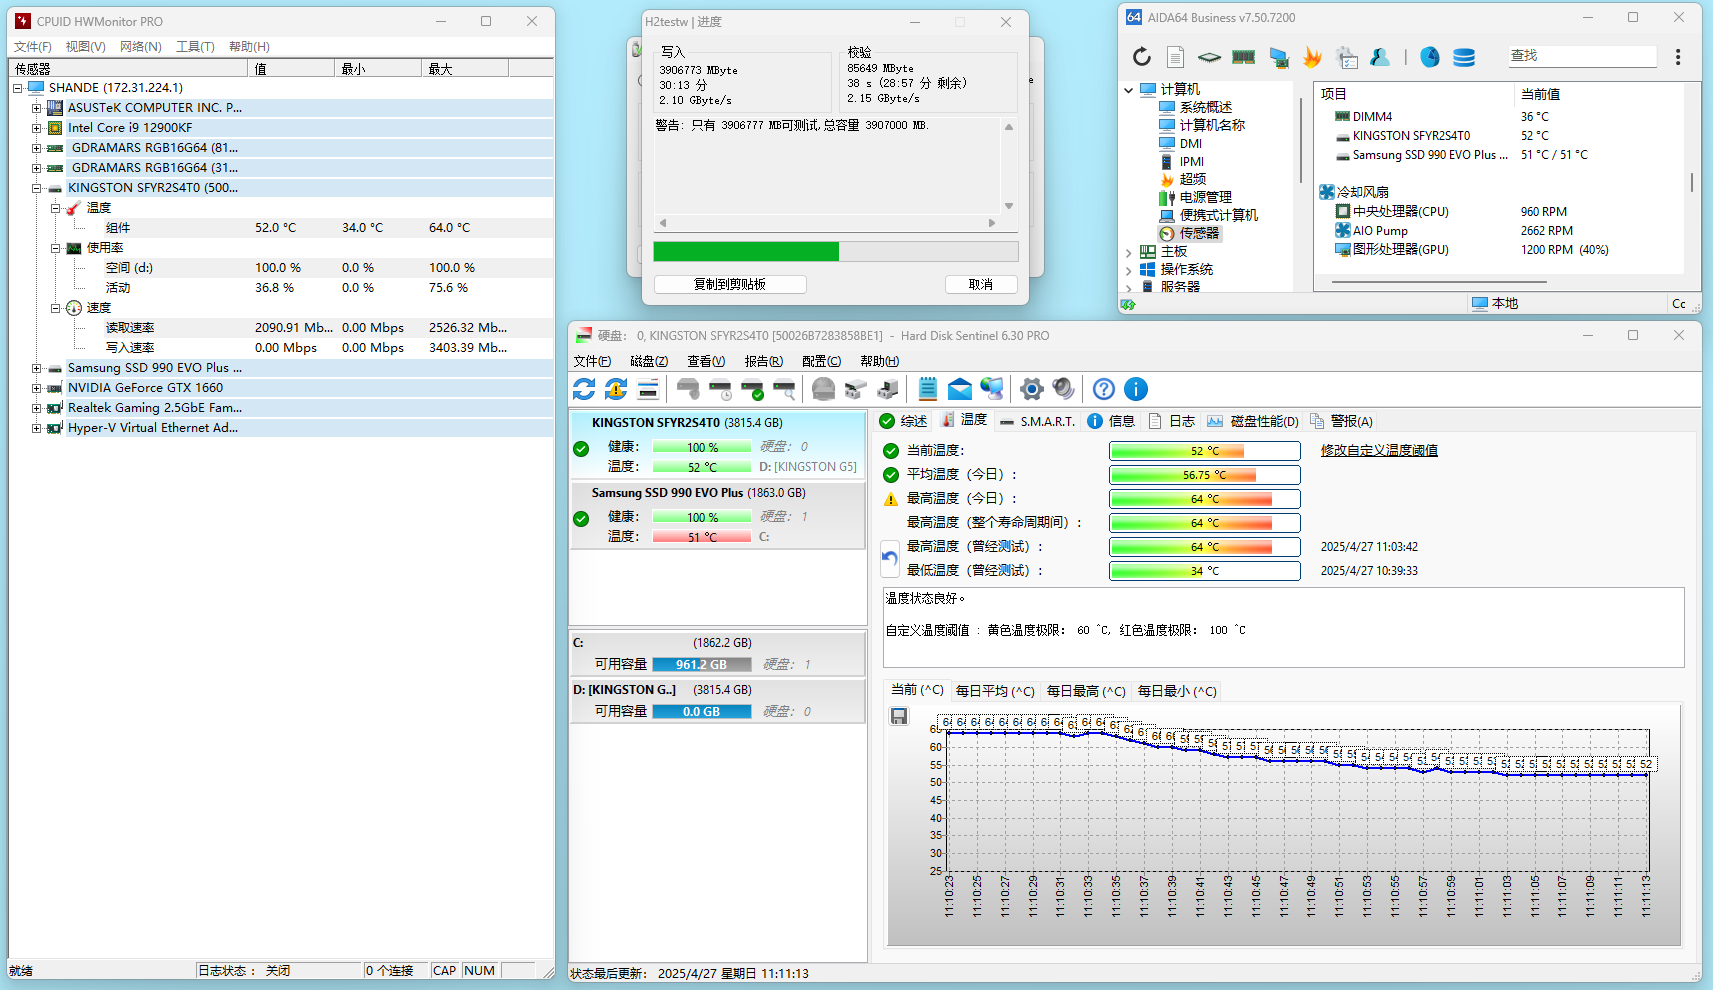This screenshot has width=1713, height=990.
Task: Click the 查找 search field in AIDA64
Action: coord(1580,56)
